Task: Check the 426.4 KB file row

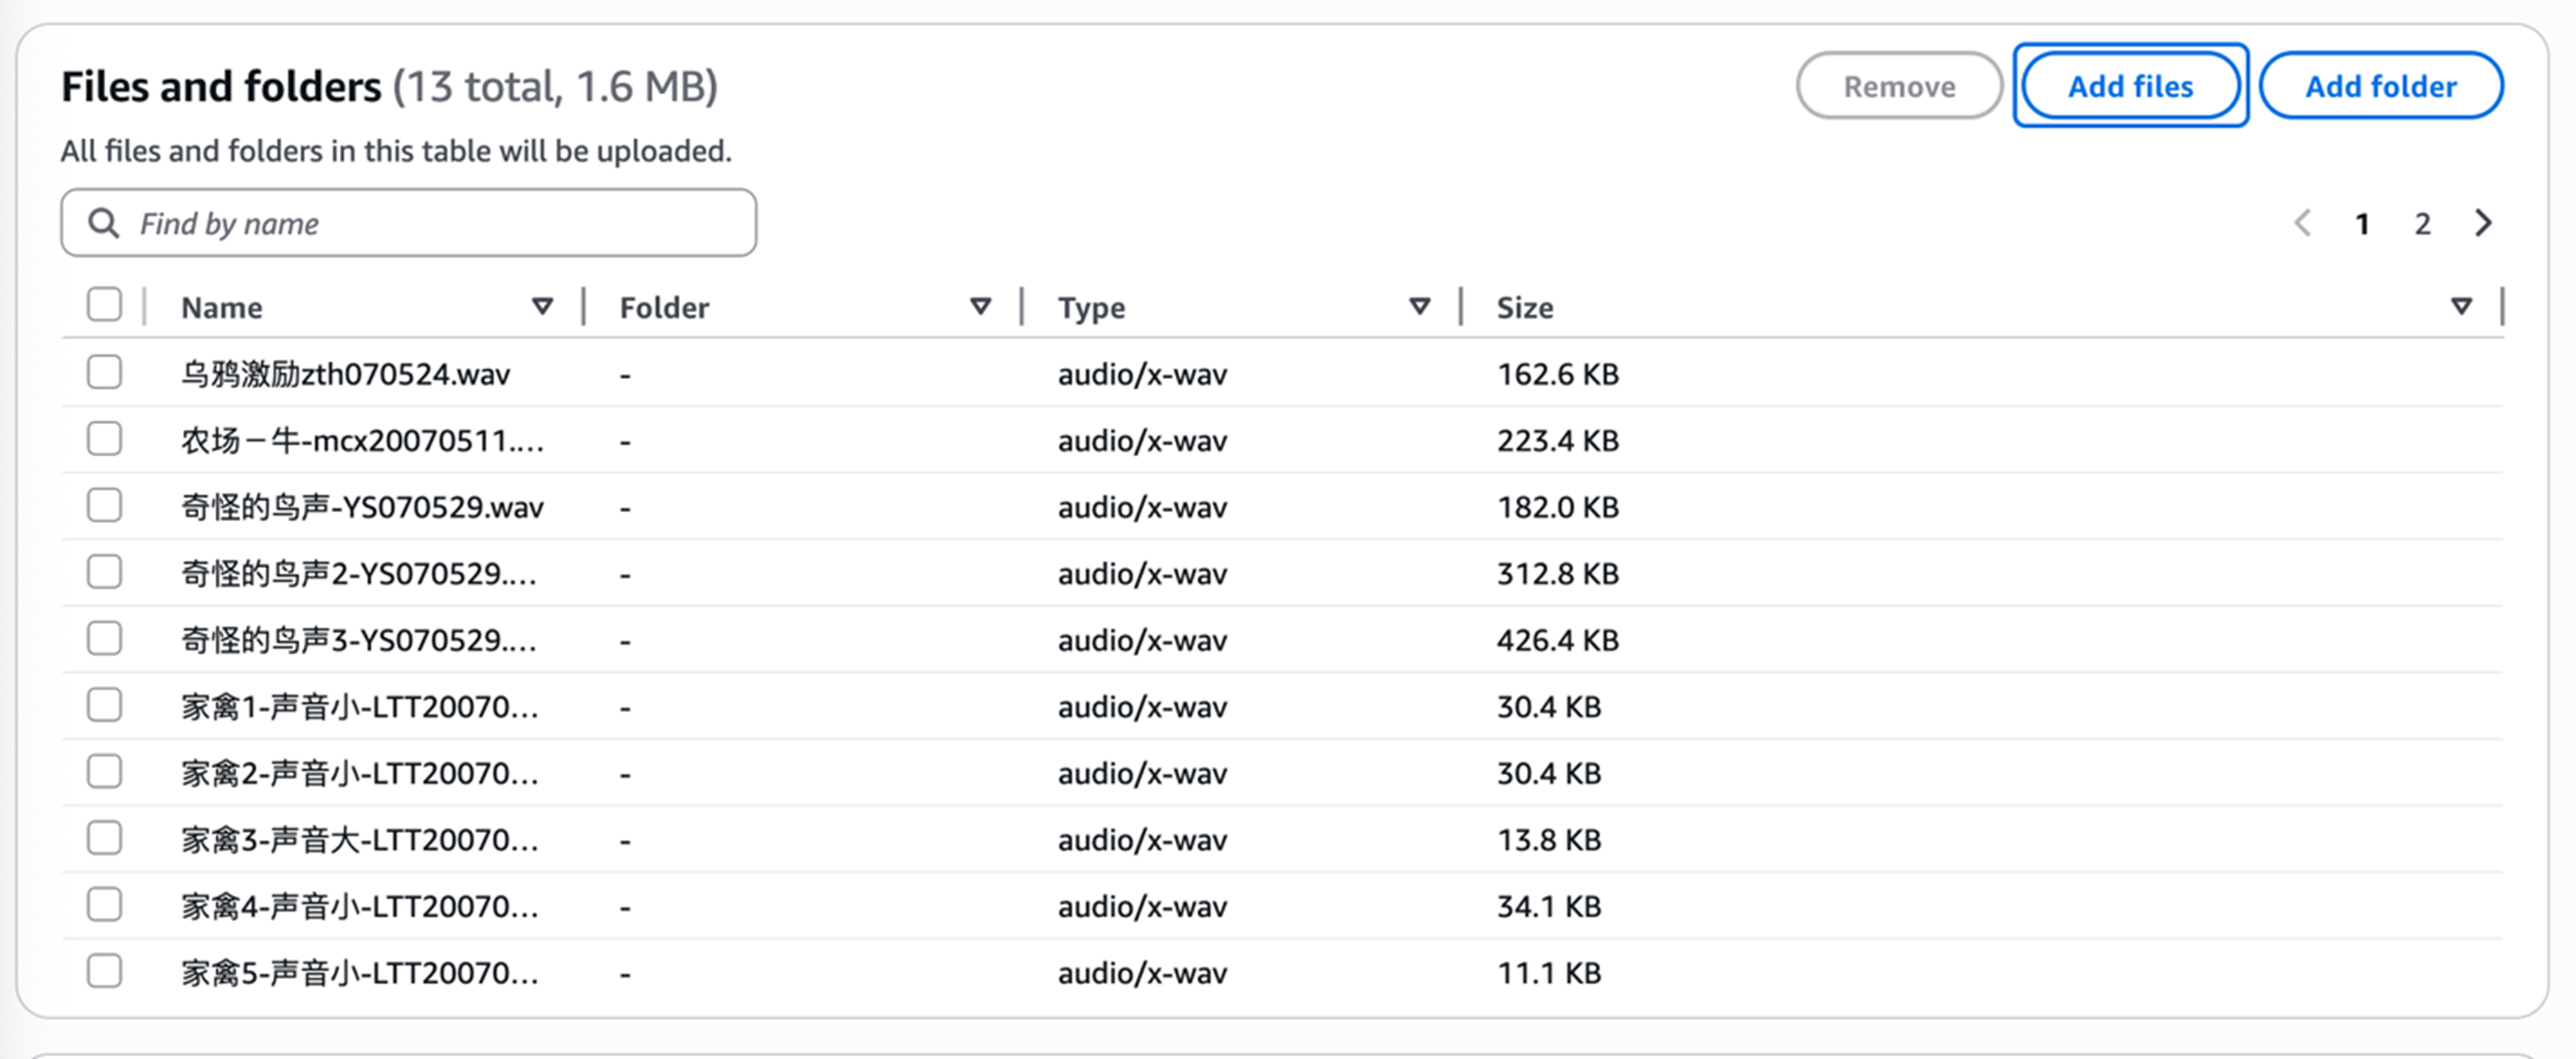Action: pyautogui.click(x=104, y=638)
